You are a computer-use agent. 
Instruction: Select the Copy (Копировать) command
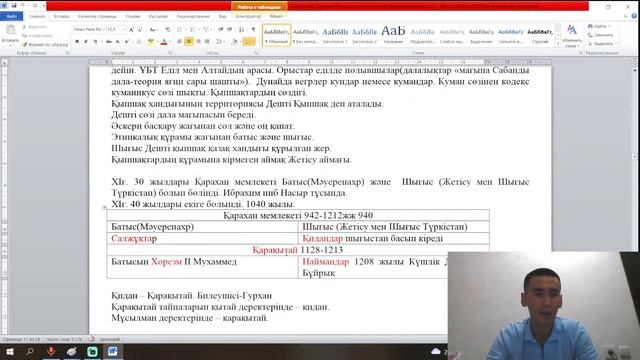(x=38, y=36)
